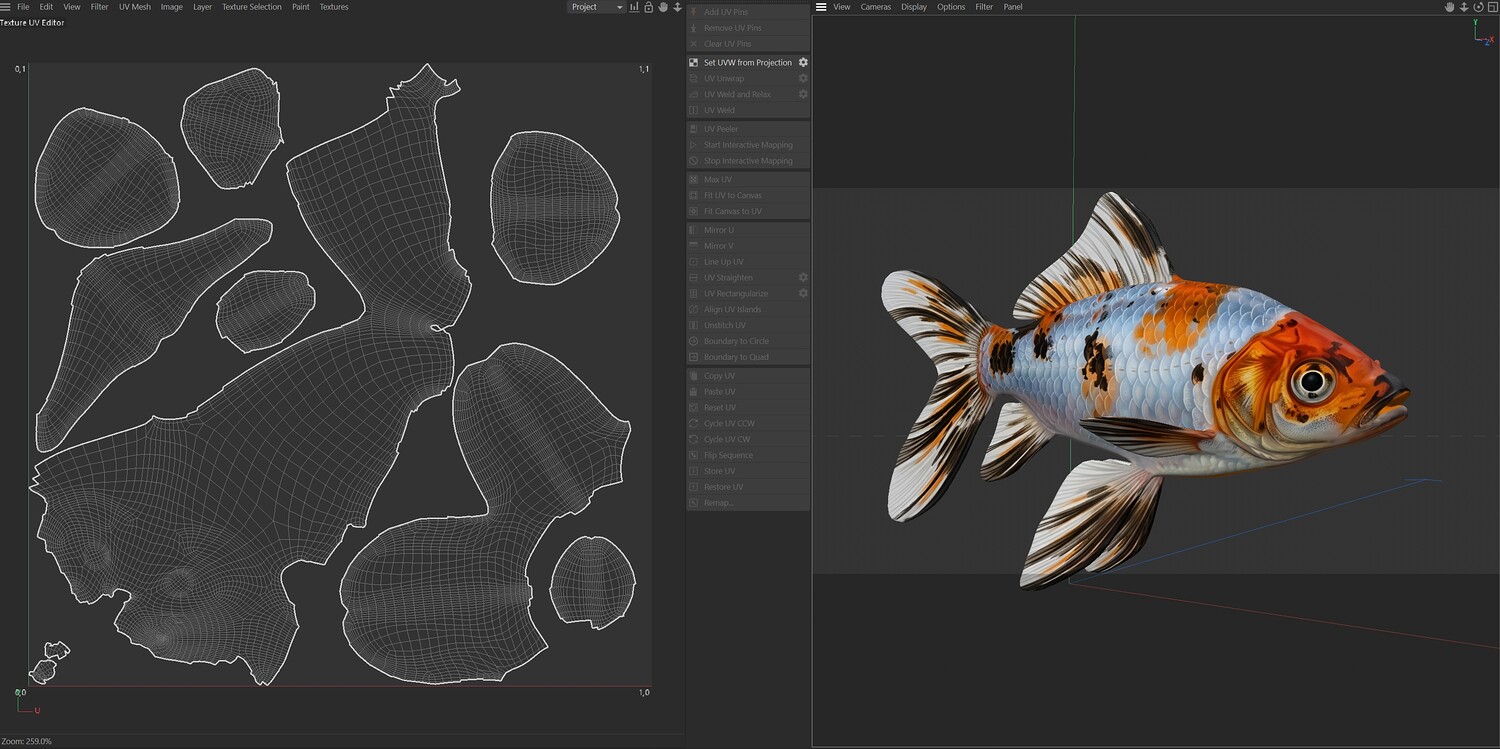Click the Clear UV Pins command
1500x749 pixels.
pos(748,44)
